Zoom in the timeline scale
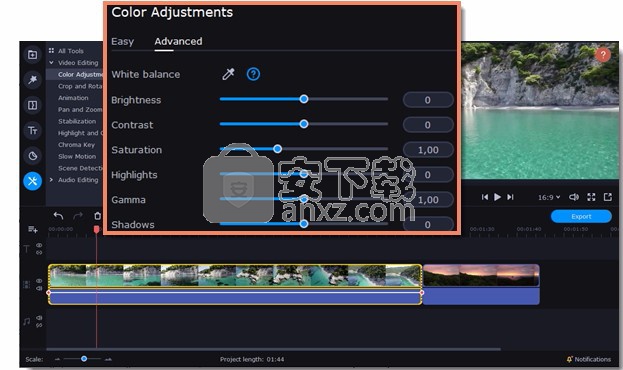 pyautogui.click(x=108, y=359)
